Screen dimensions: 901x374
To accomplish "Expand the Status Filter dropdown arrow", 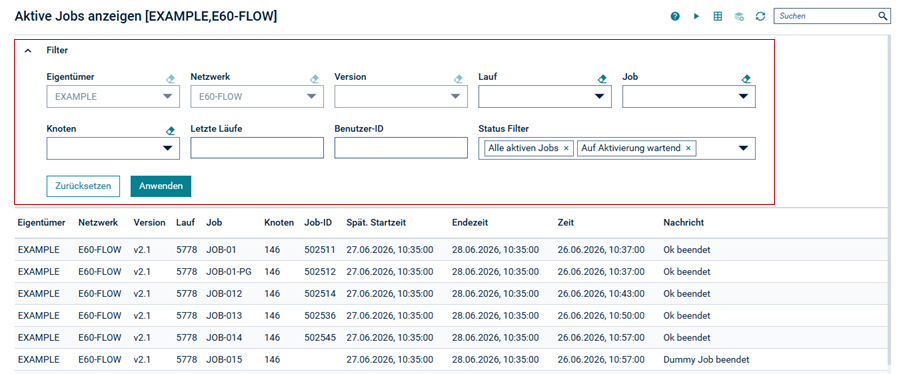I will (x=743, y=148).
